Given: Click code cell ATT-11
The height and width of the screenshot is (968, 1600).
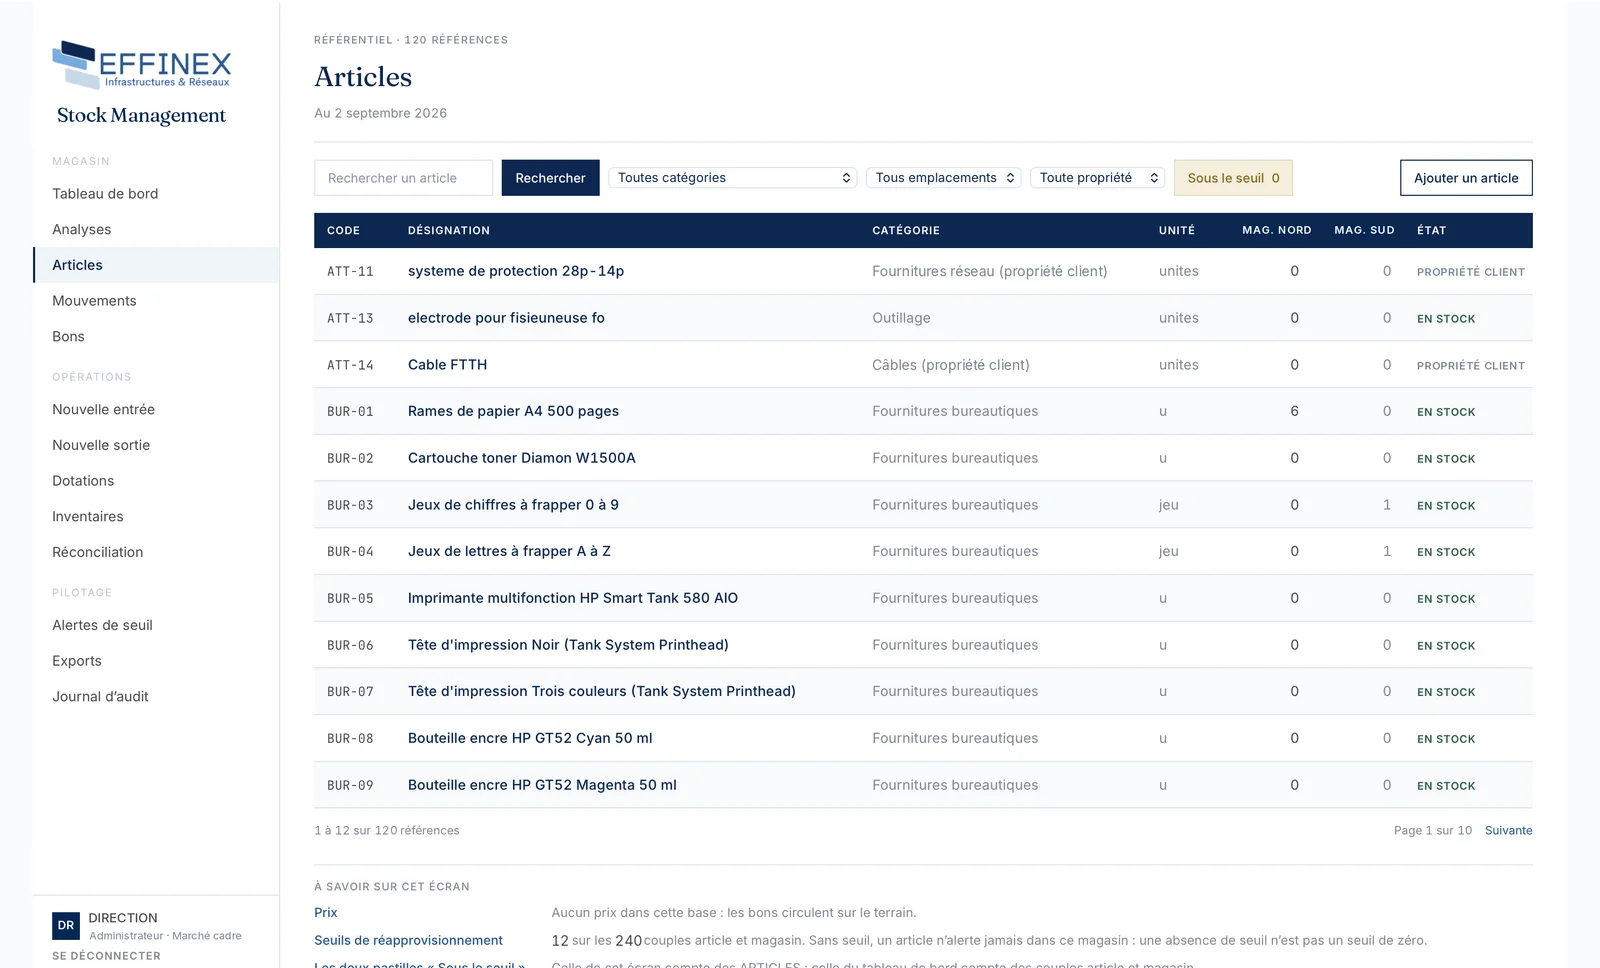Looking at the screenshot, I should click(350, 272).
